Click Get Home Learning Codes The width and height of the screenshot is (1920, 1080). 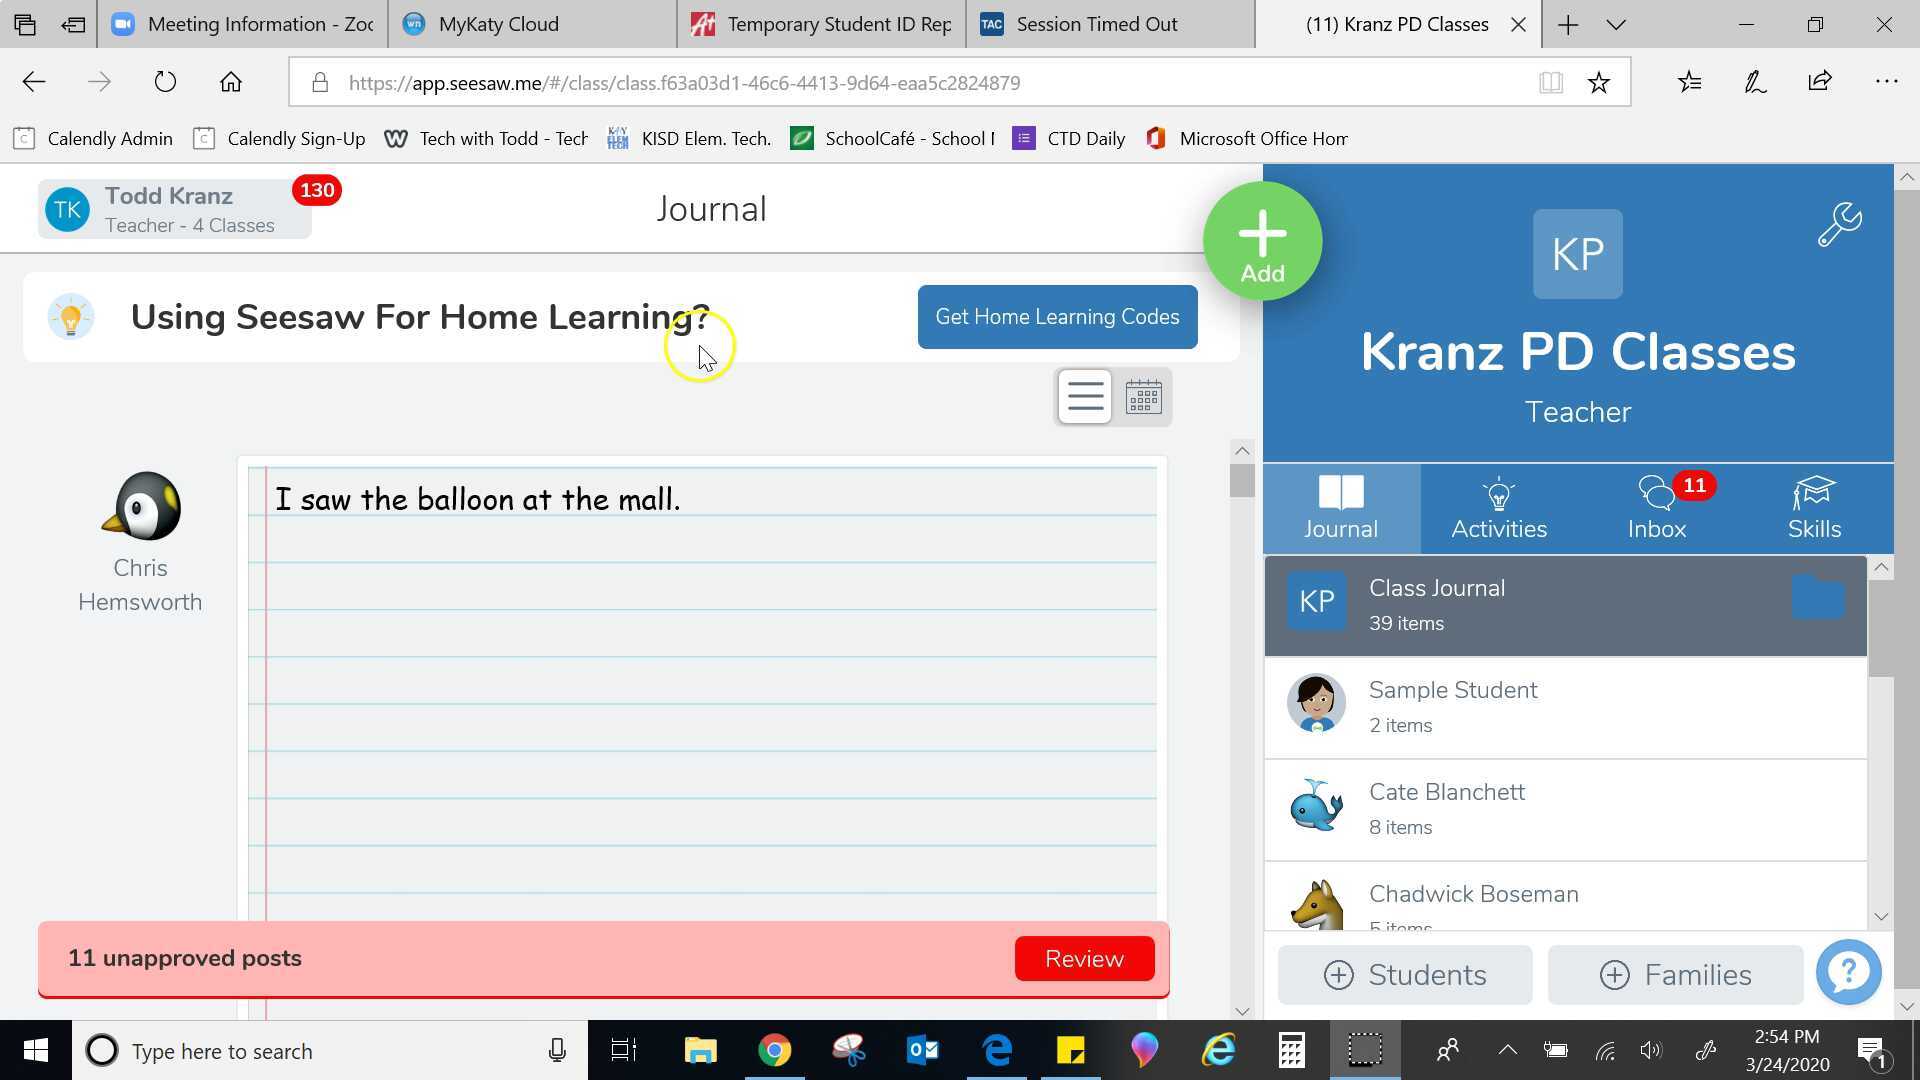(1057, 317)
